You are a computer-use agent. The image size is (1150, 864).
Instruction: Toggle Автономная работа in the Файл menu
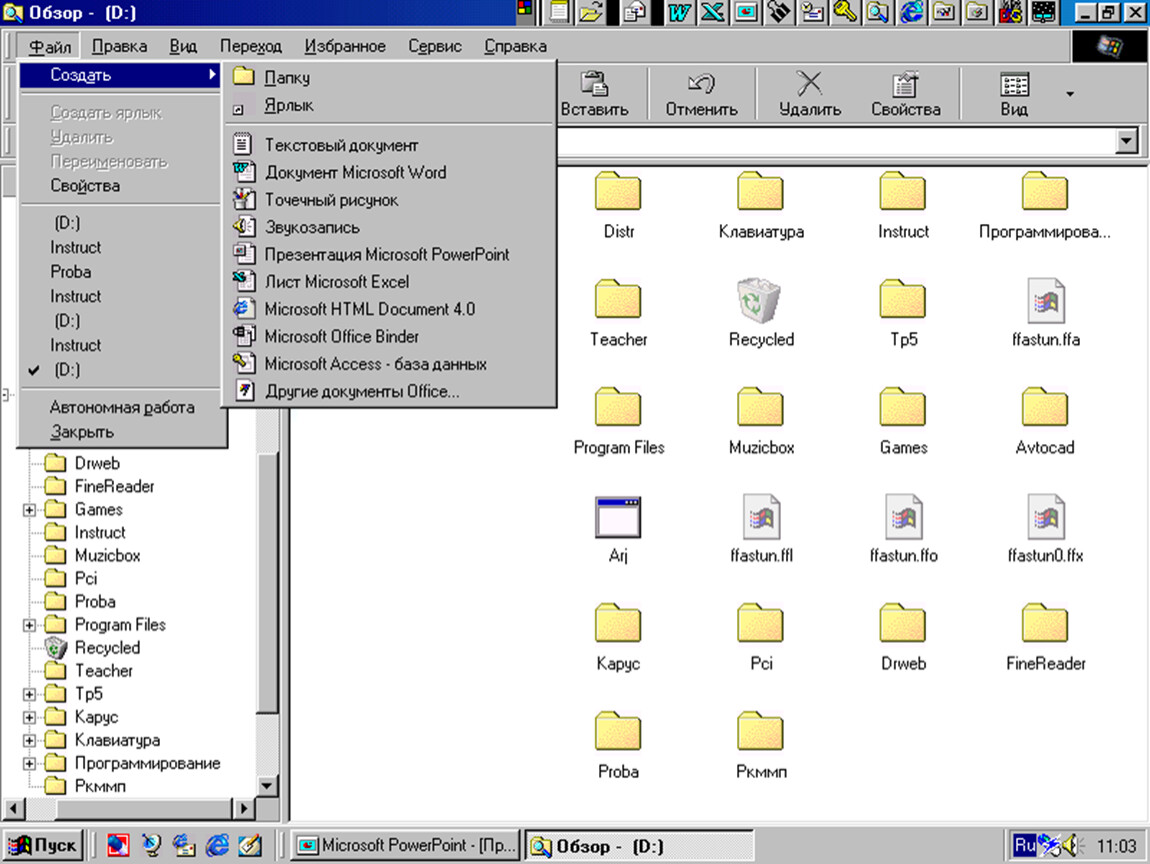pyautogui.click(x=122, y=407)
